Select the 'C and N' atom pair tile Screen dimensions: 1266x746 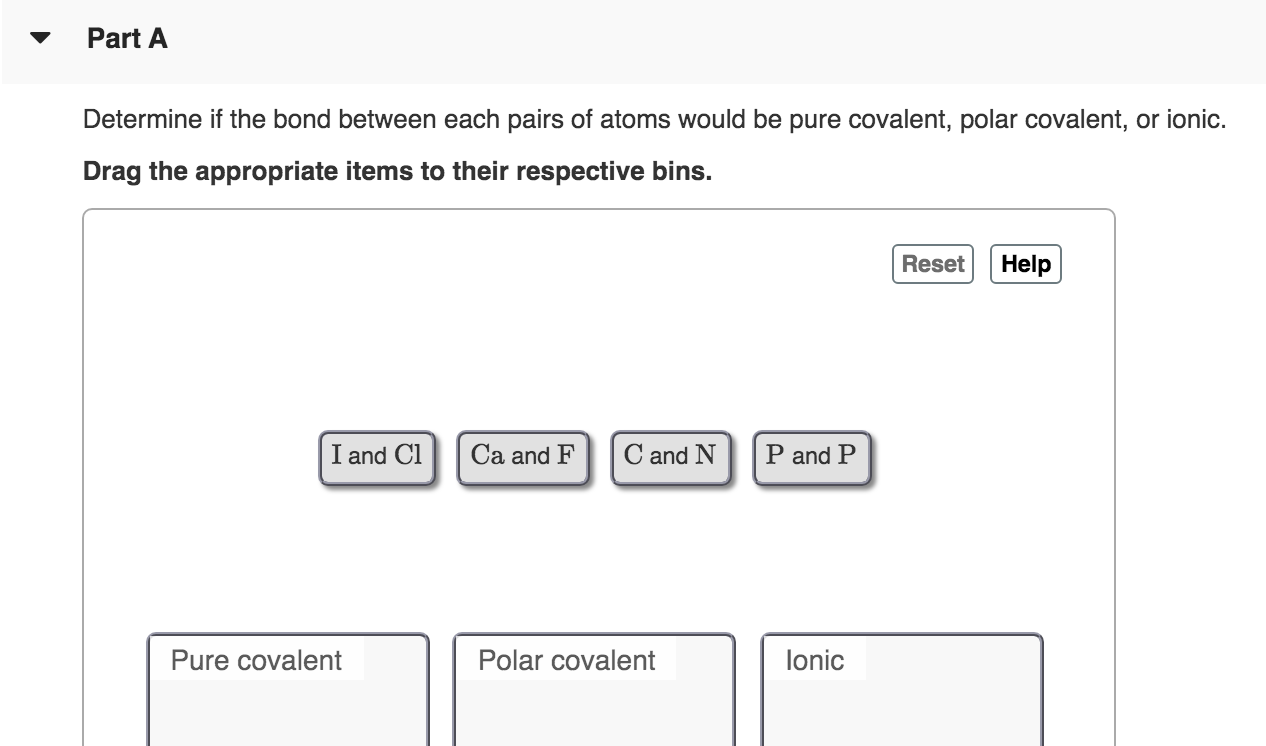[x=669, y=455]
